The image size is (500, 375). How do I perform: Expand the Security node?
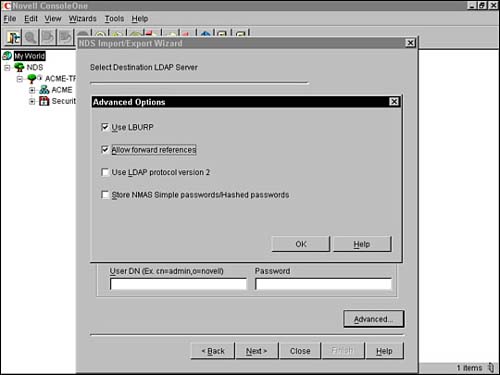tap(32, 101)
